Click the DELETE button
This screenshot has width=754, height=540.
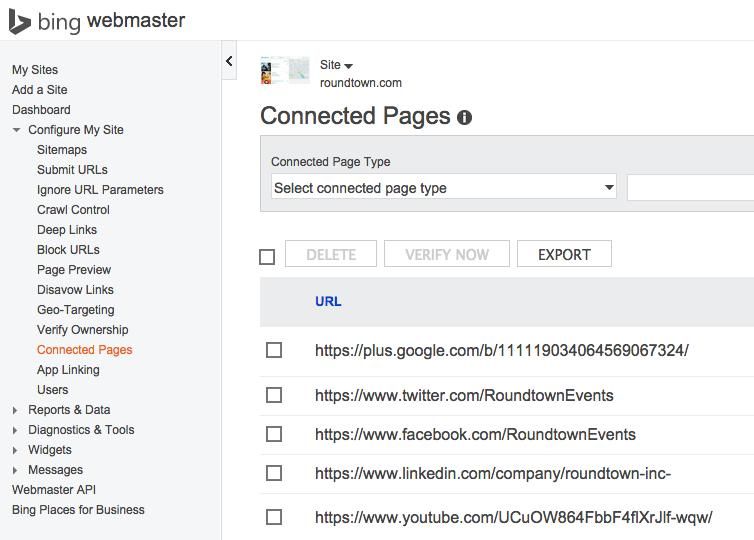click(x=331, y=254)
